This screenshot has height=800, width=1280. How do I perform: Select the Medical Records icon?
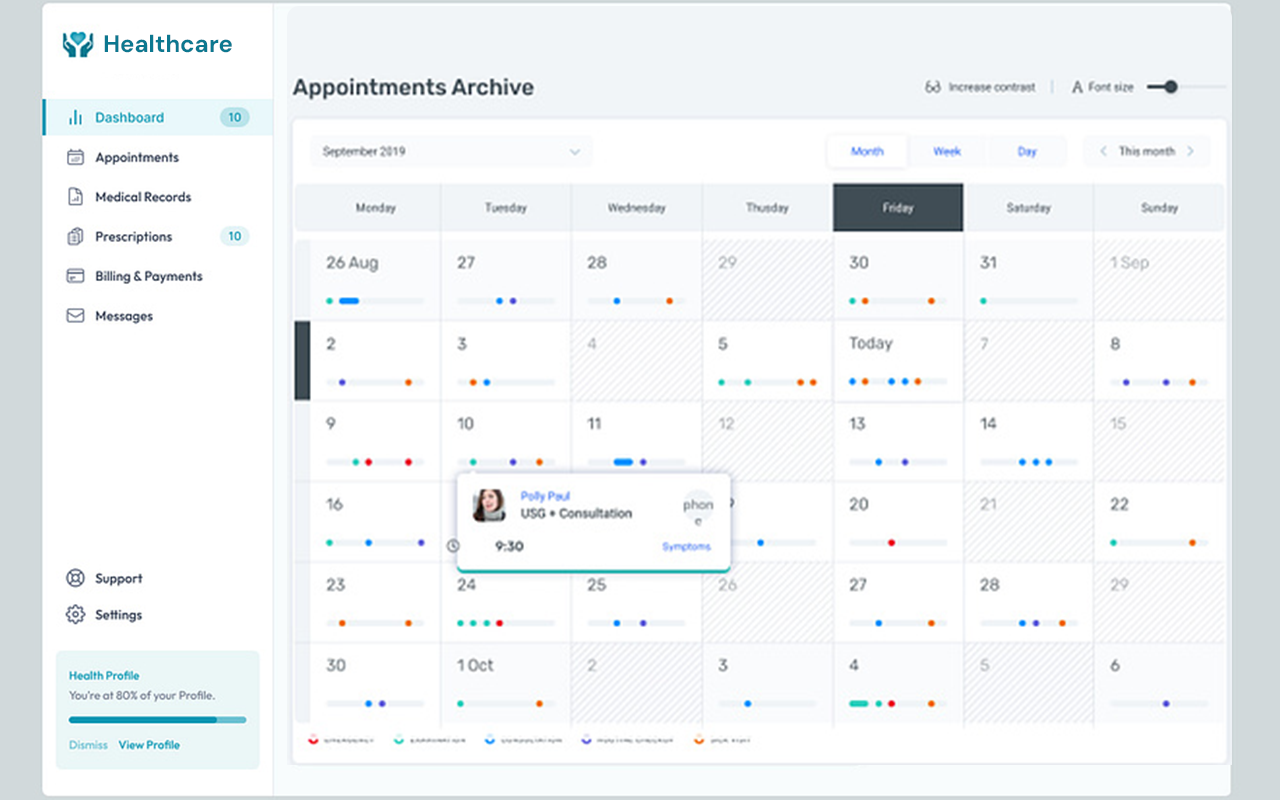[x=74, y=197]
